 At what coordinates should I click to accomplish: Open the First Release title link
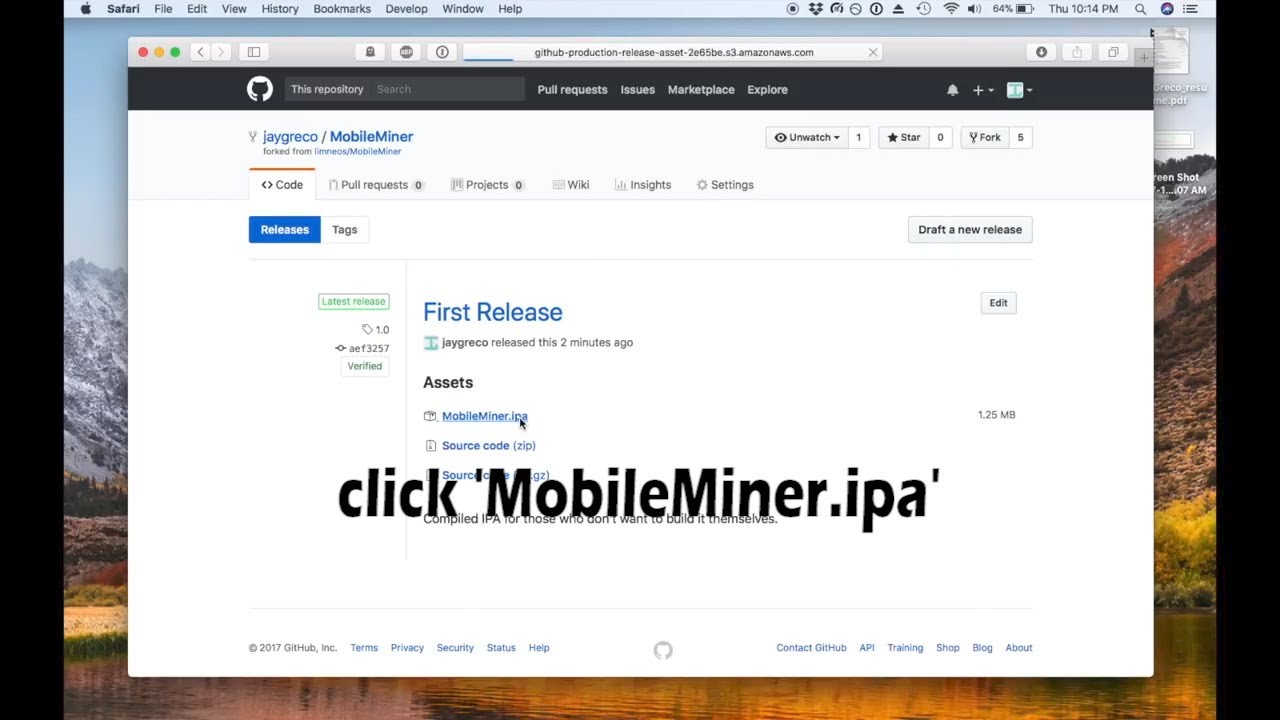493,312
